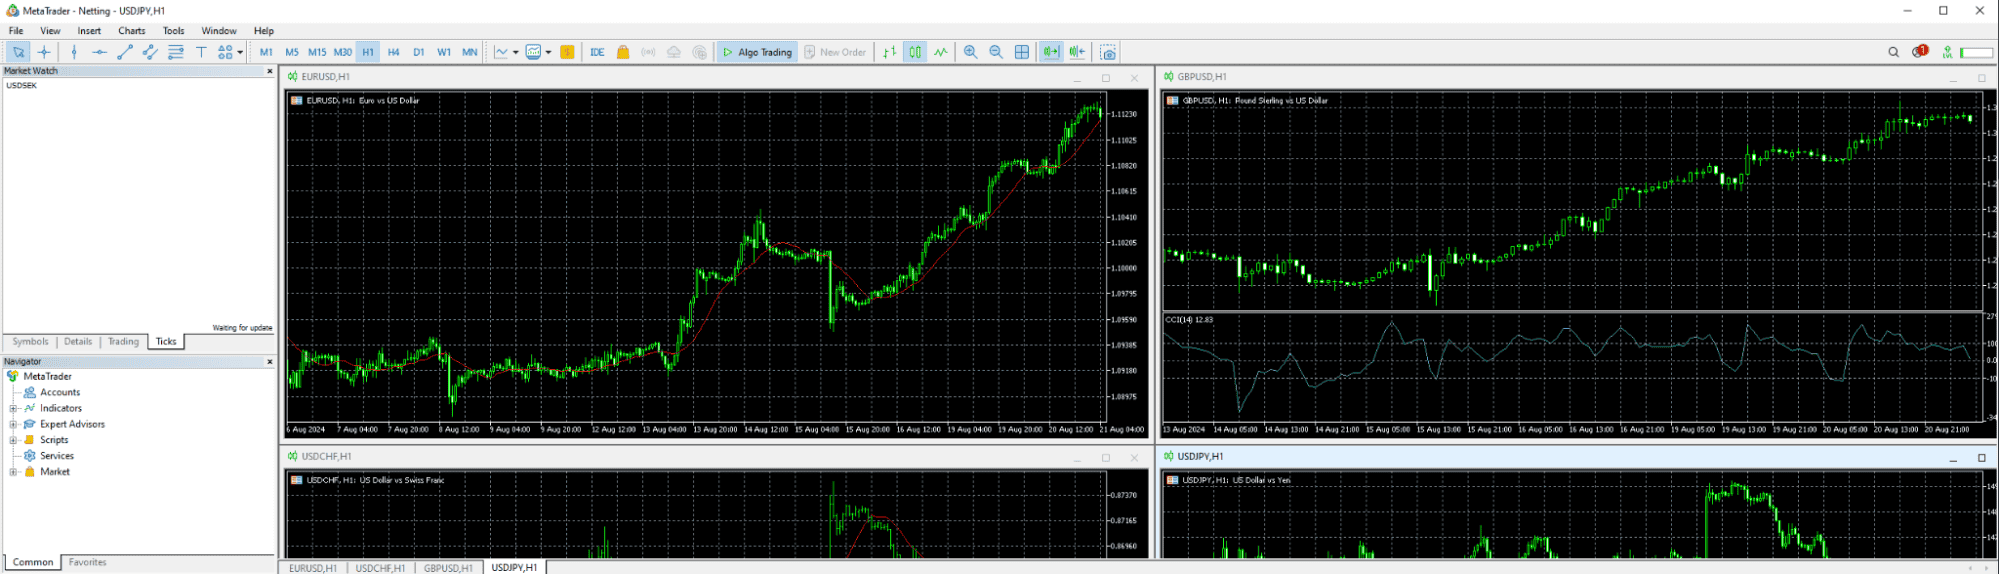Switch to the GBPUSD,H1 chart tab
The width and height of the screenshot is (1999, 574).
click(448, 567)
